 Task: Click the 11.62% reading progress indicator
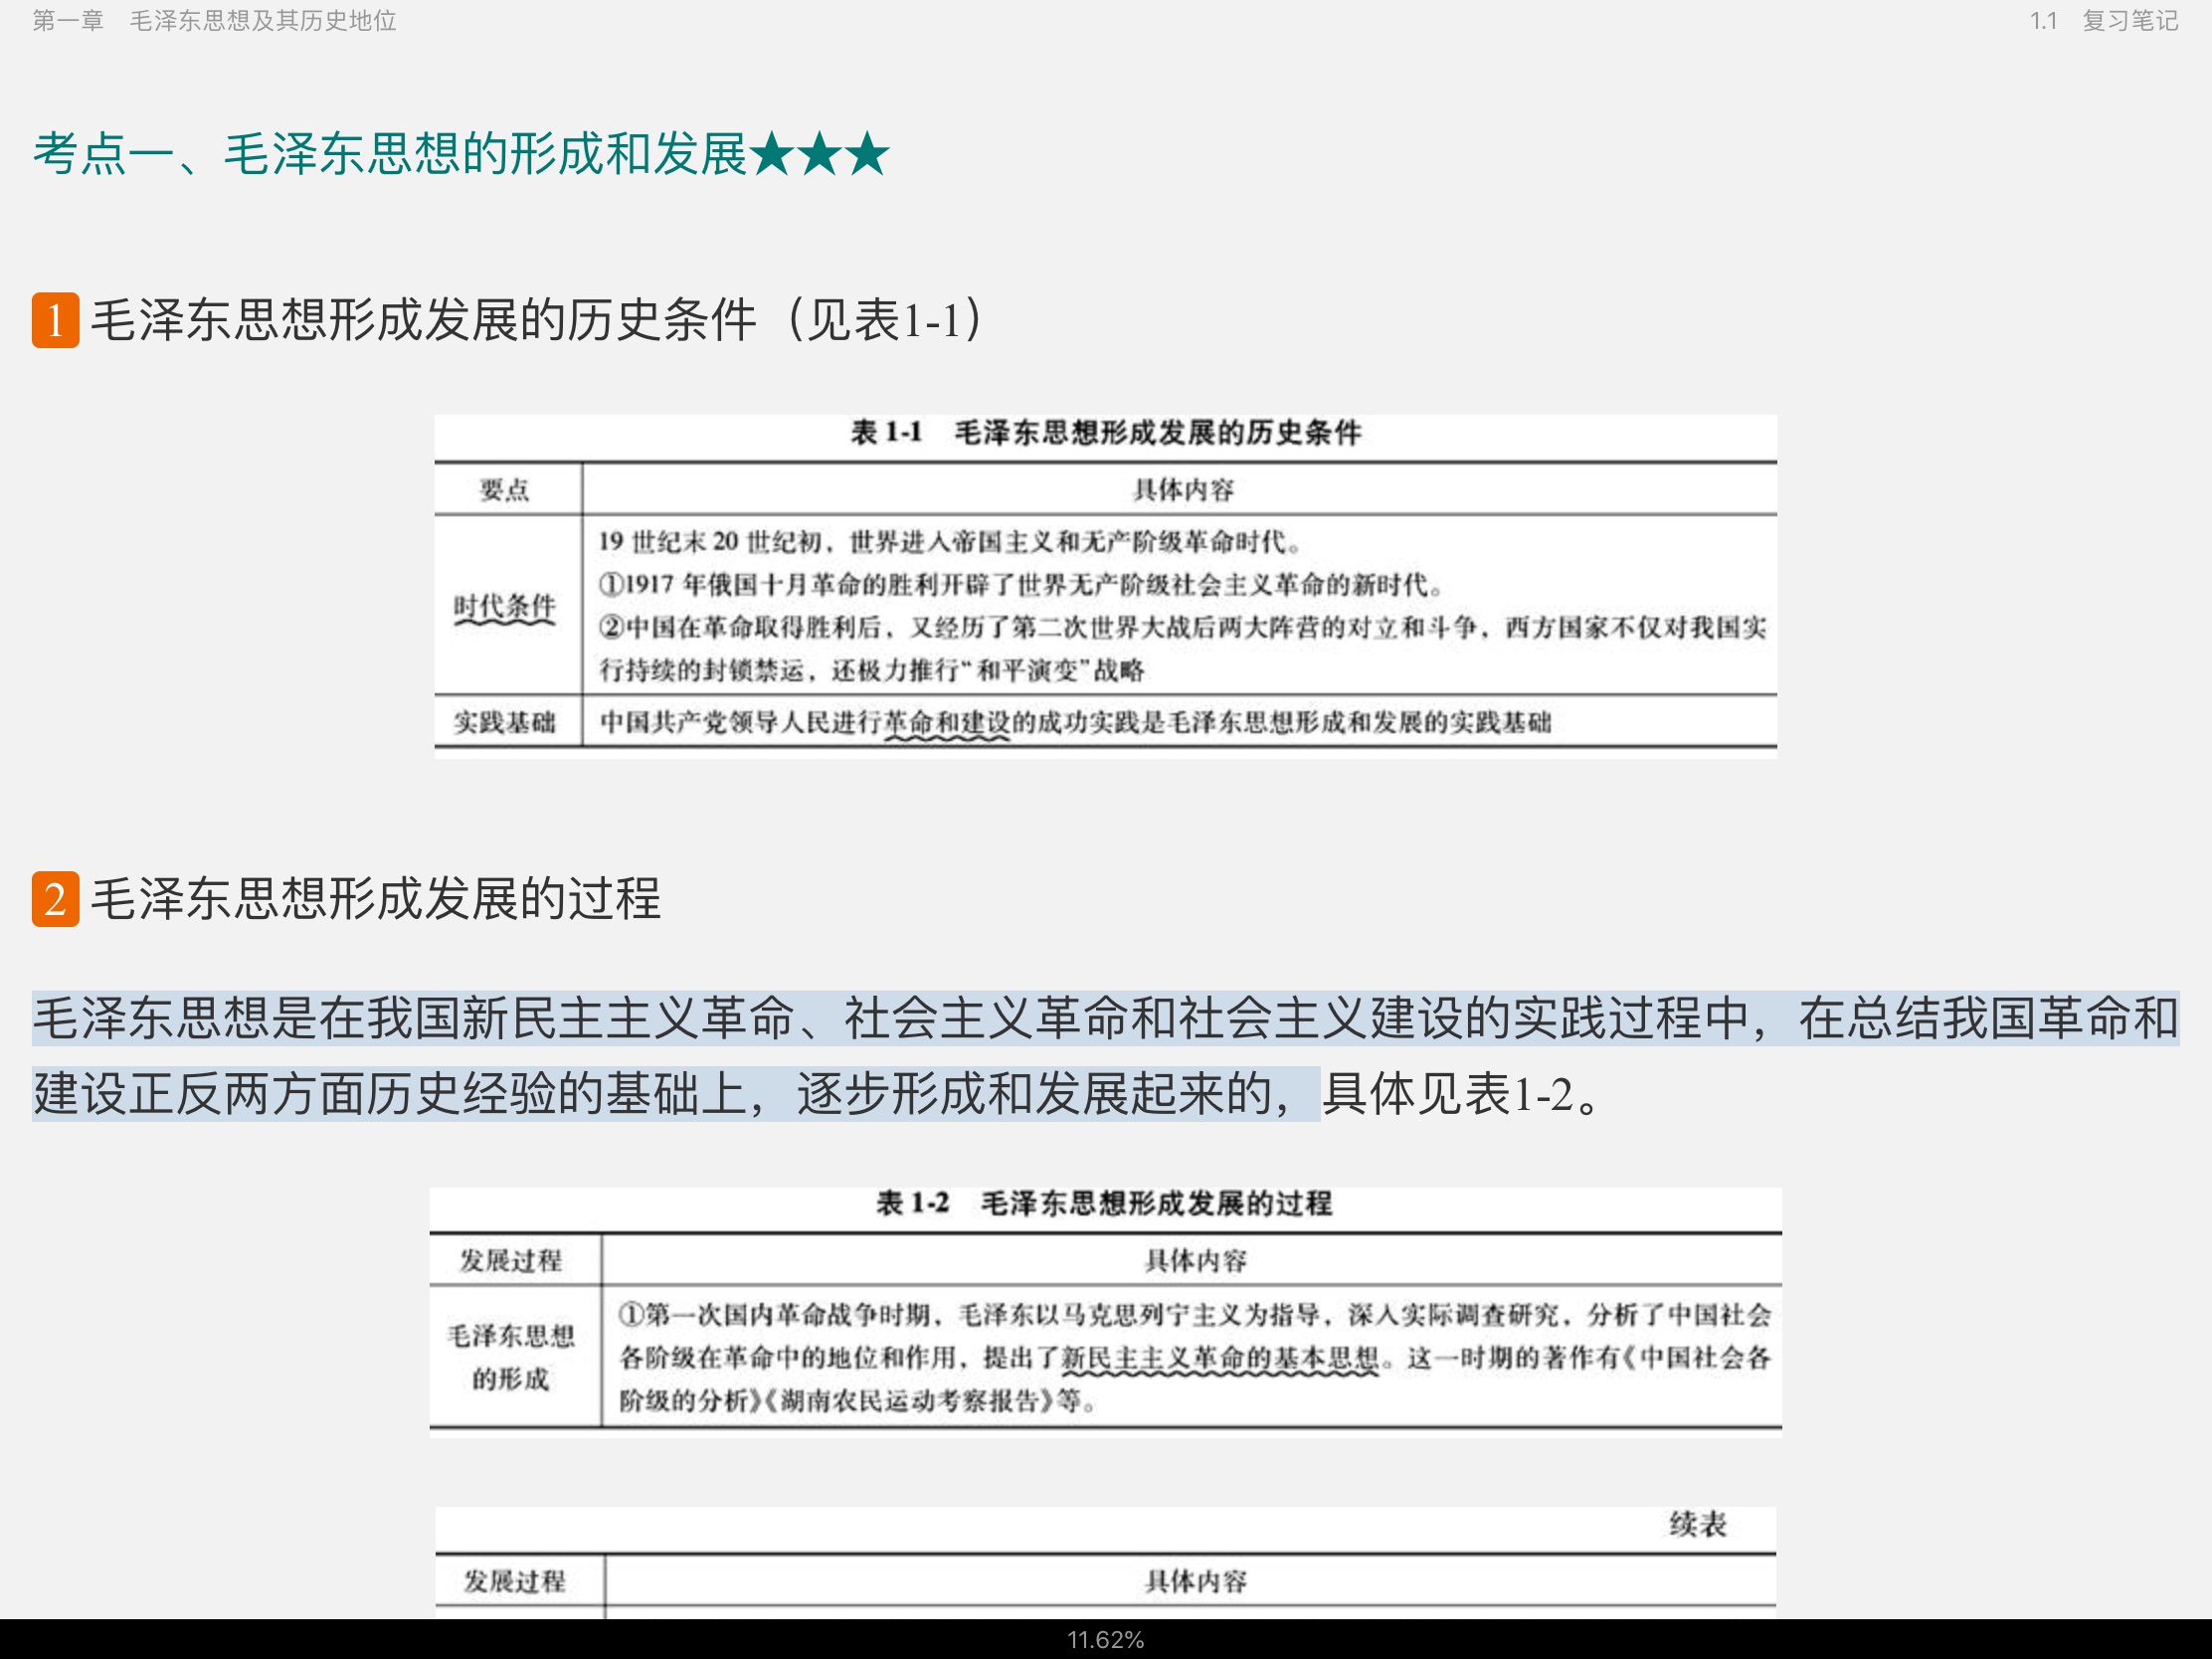pos(1105,1640)
